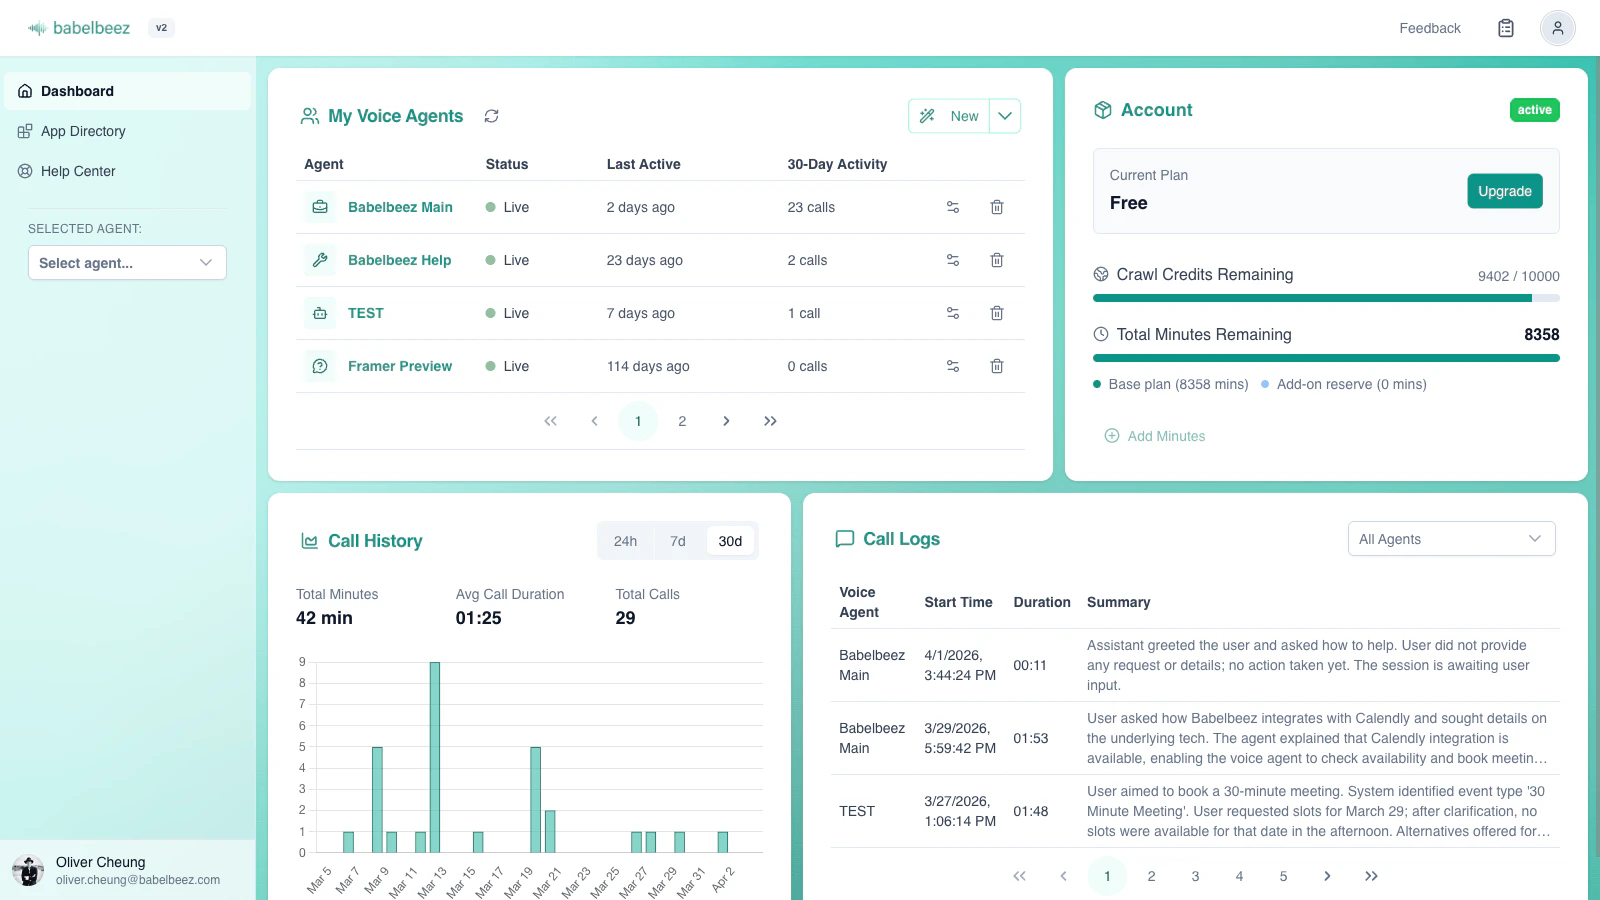Open the Framer Preview agent link
The image size is (1600, 900).
400,366
